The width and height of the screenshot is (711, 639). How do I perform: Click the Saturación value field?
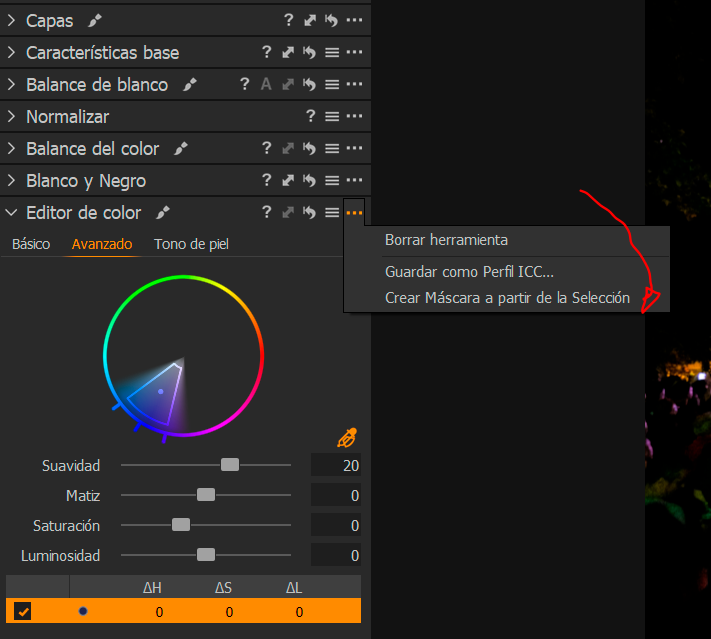(336, 525)
